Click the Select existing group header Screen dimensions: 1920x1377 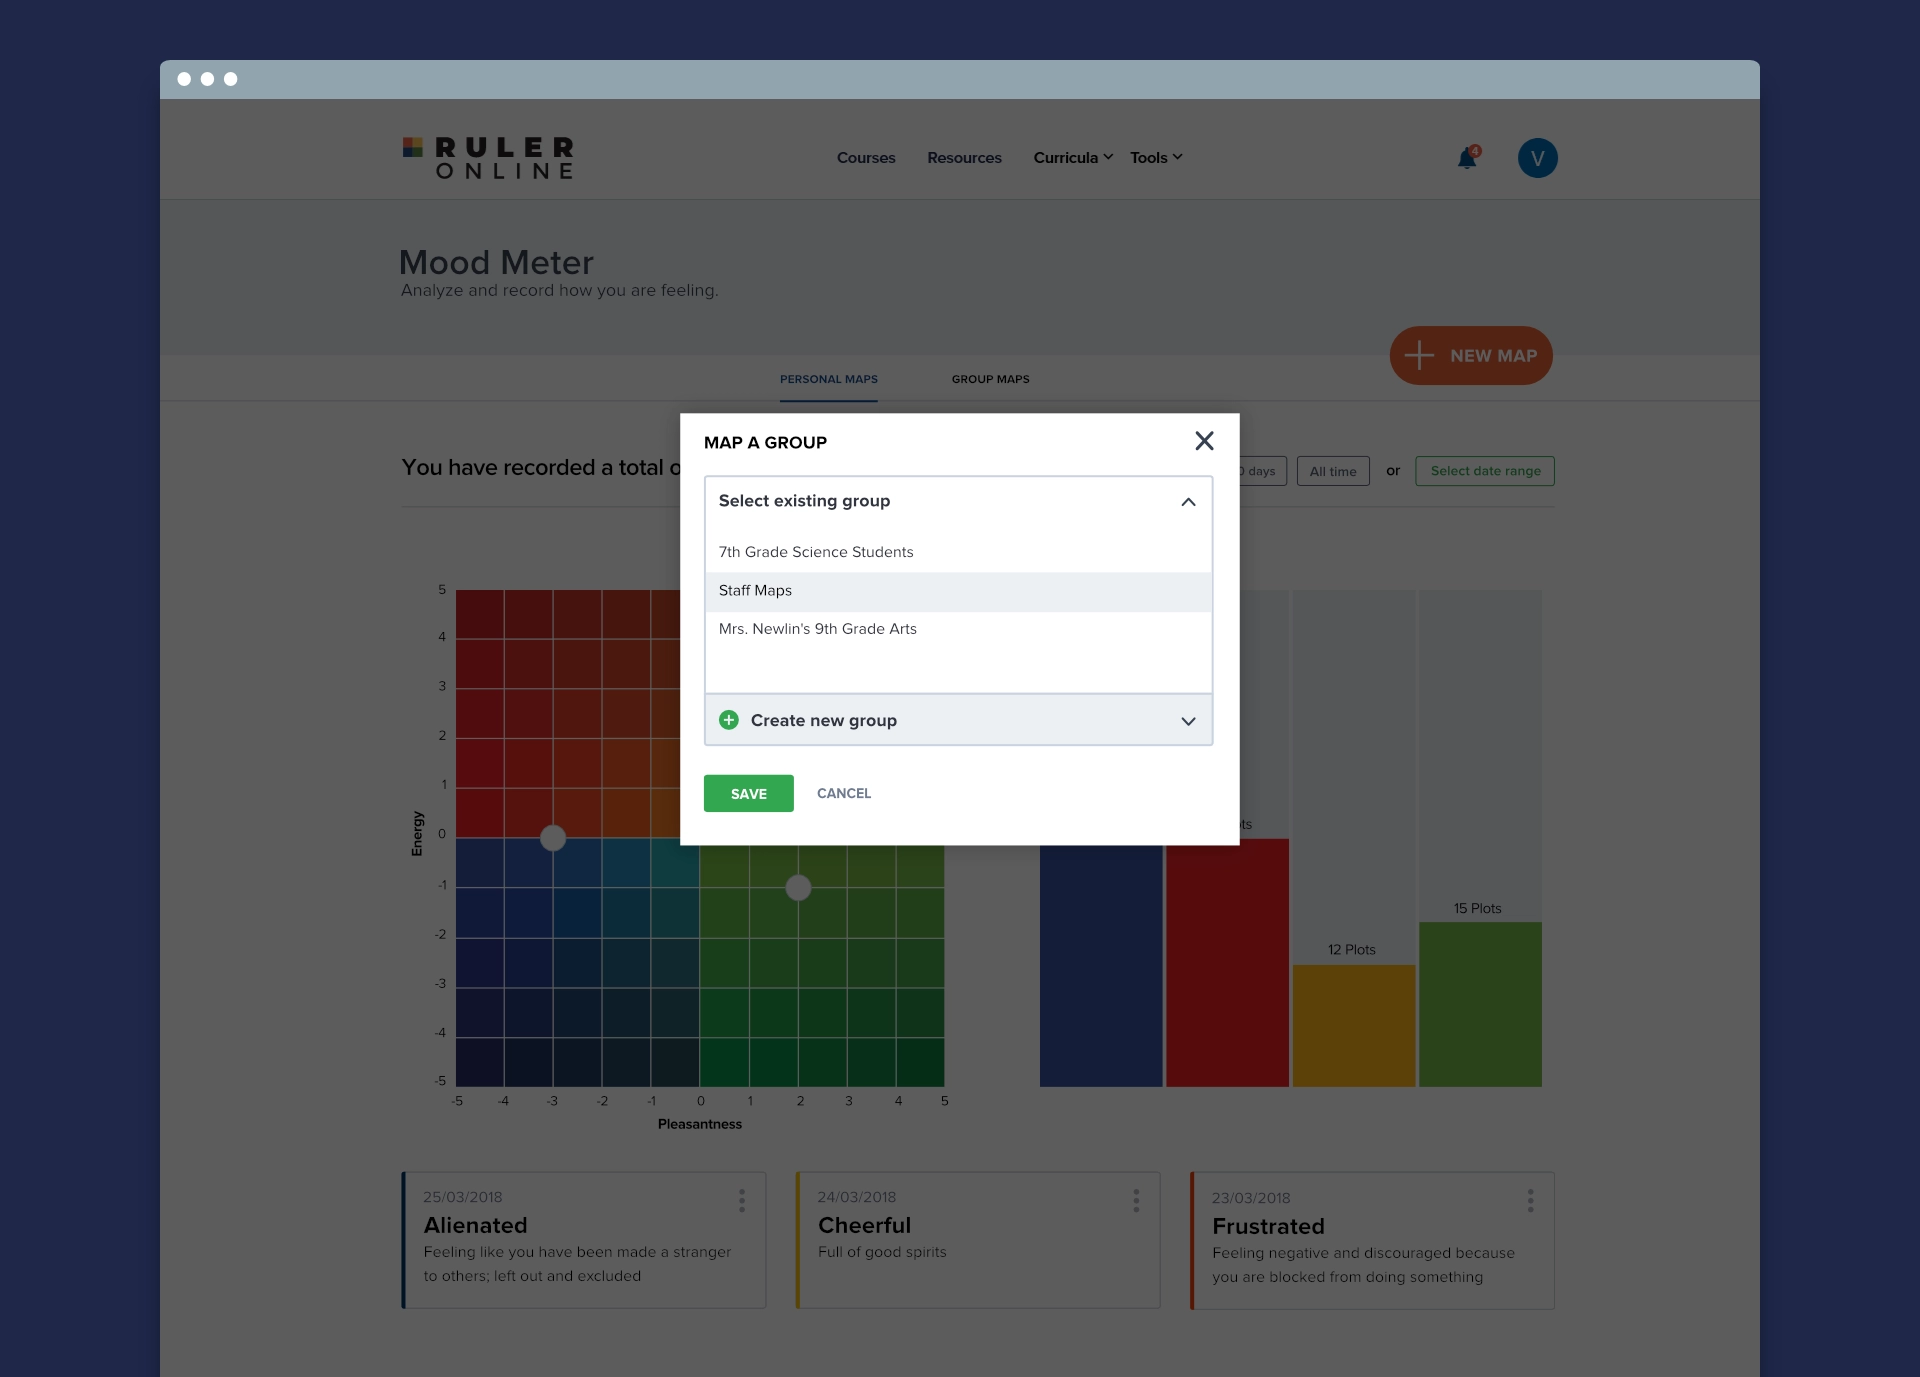pyautogui.click(x=958, y=501)
